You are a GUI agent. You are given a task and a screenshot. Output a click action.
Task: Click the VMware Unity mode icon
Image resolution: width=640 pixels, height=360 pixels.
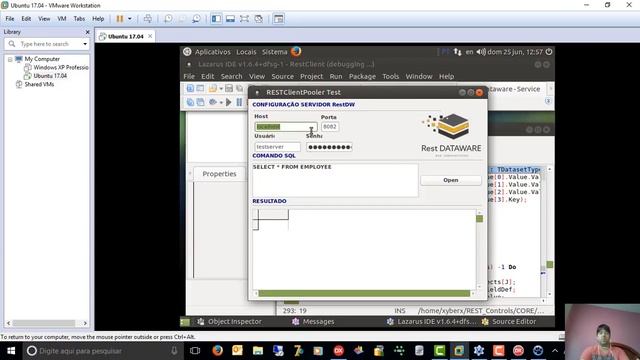(258, 19)
